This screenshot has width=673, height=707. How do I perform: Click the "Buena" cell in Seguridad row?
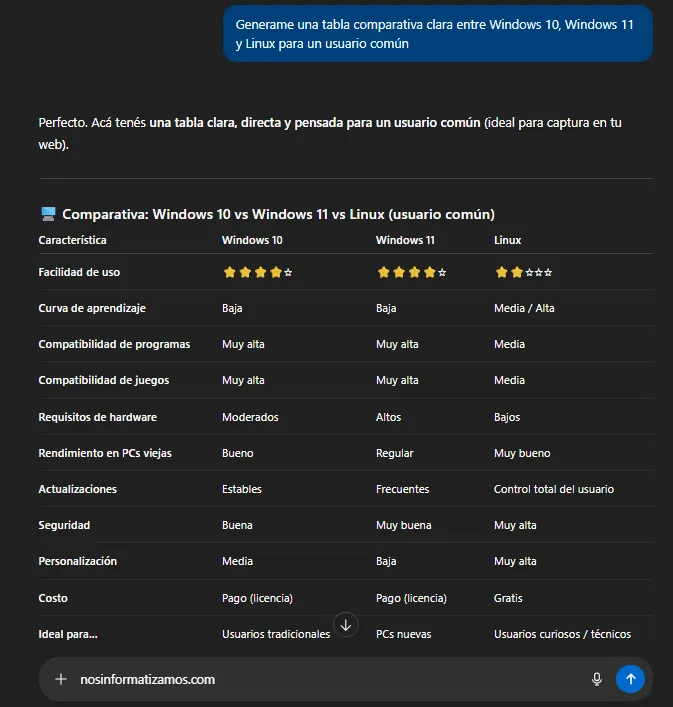[237, 525]
